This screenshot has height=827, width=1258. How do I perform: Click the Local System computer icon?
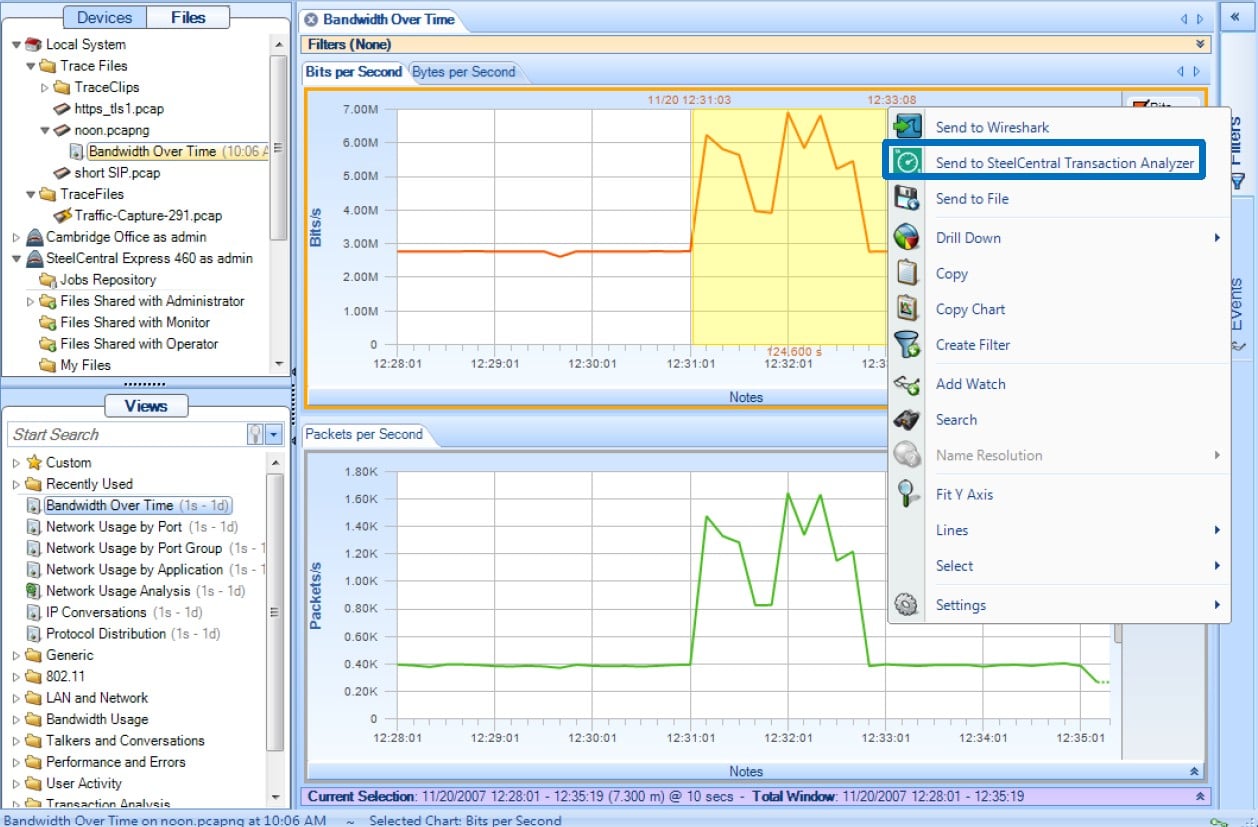click(34, 44)
